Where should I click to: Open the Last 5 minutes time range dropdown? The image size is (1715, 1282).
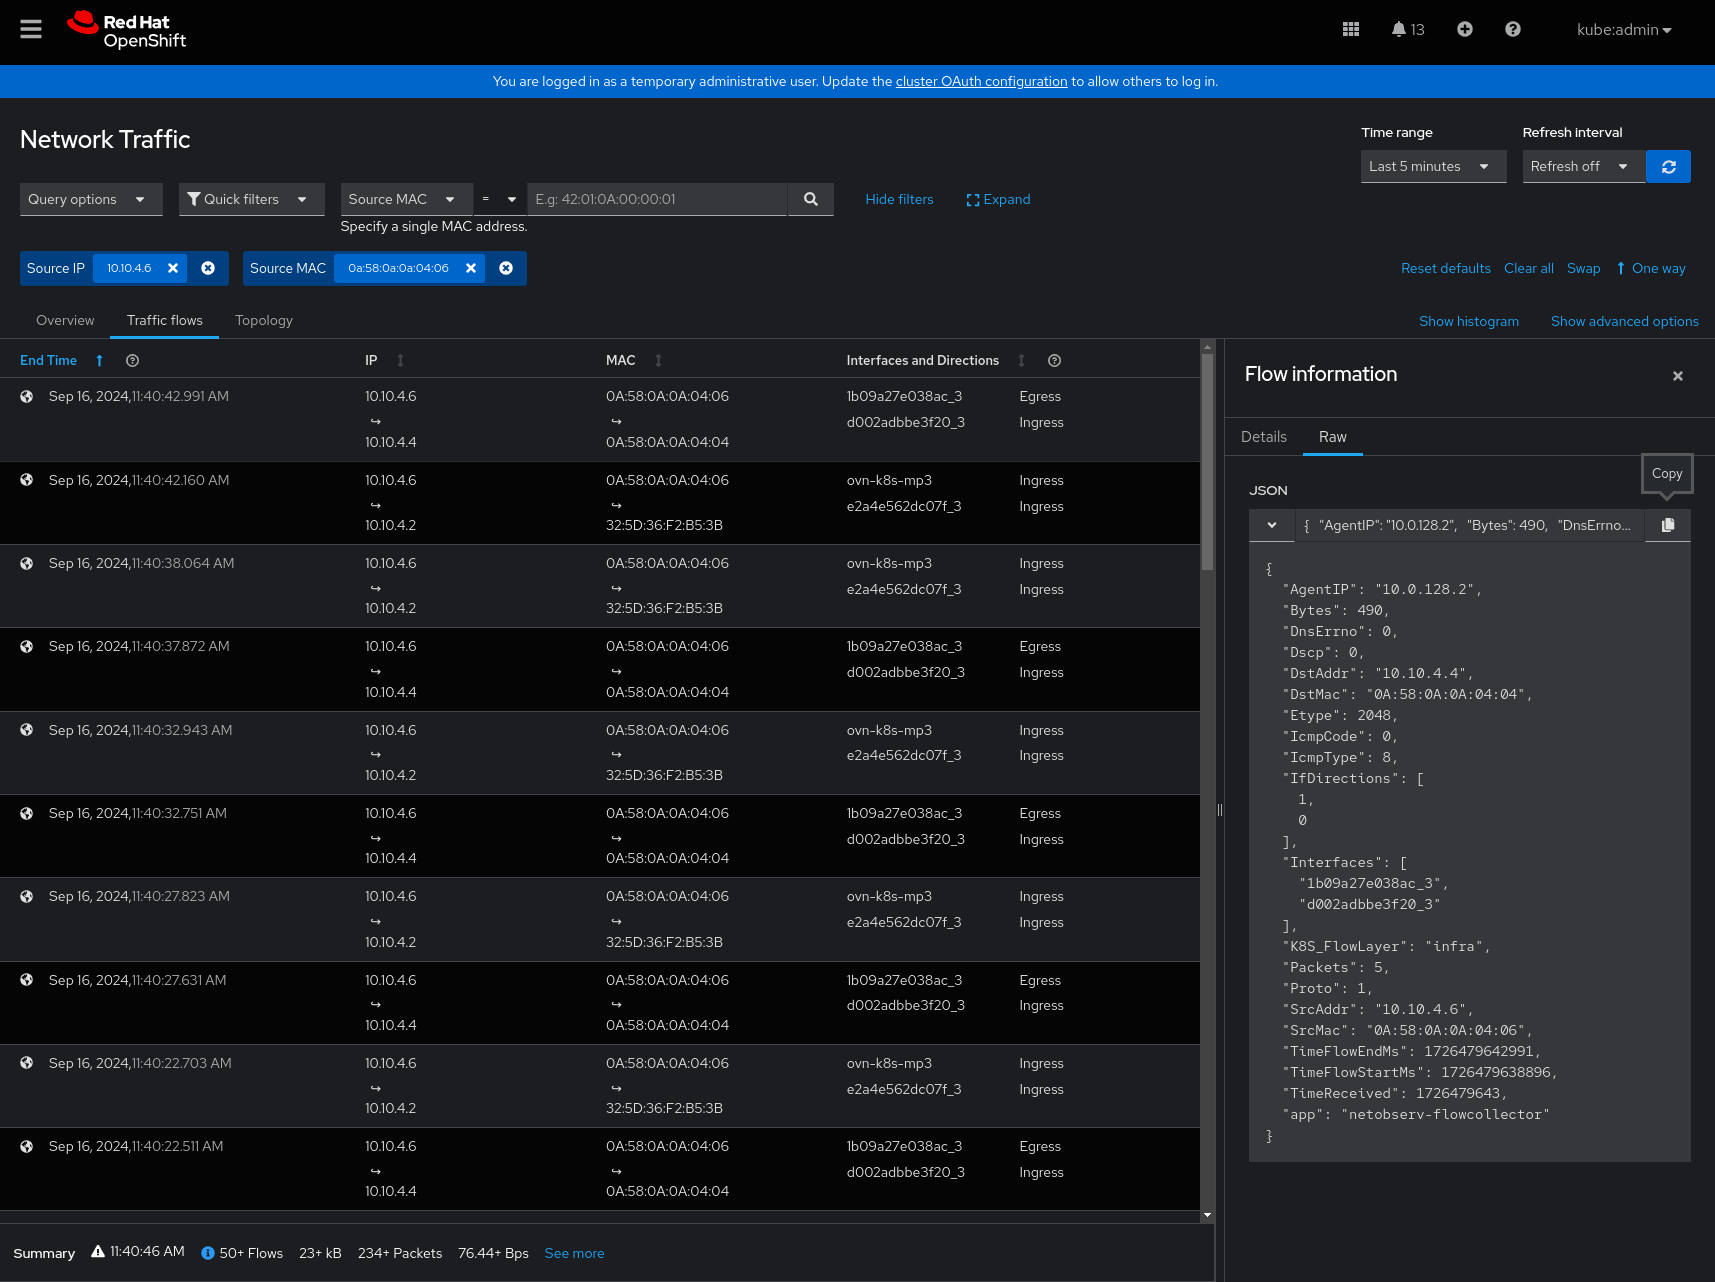(1432, 167)
